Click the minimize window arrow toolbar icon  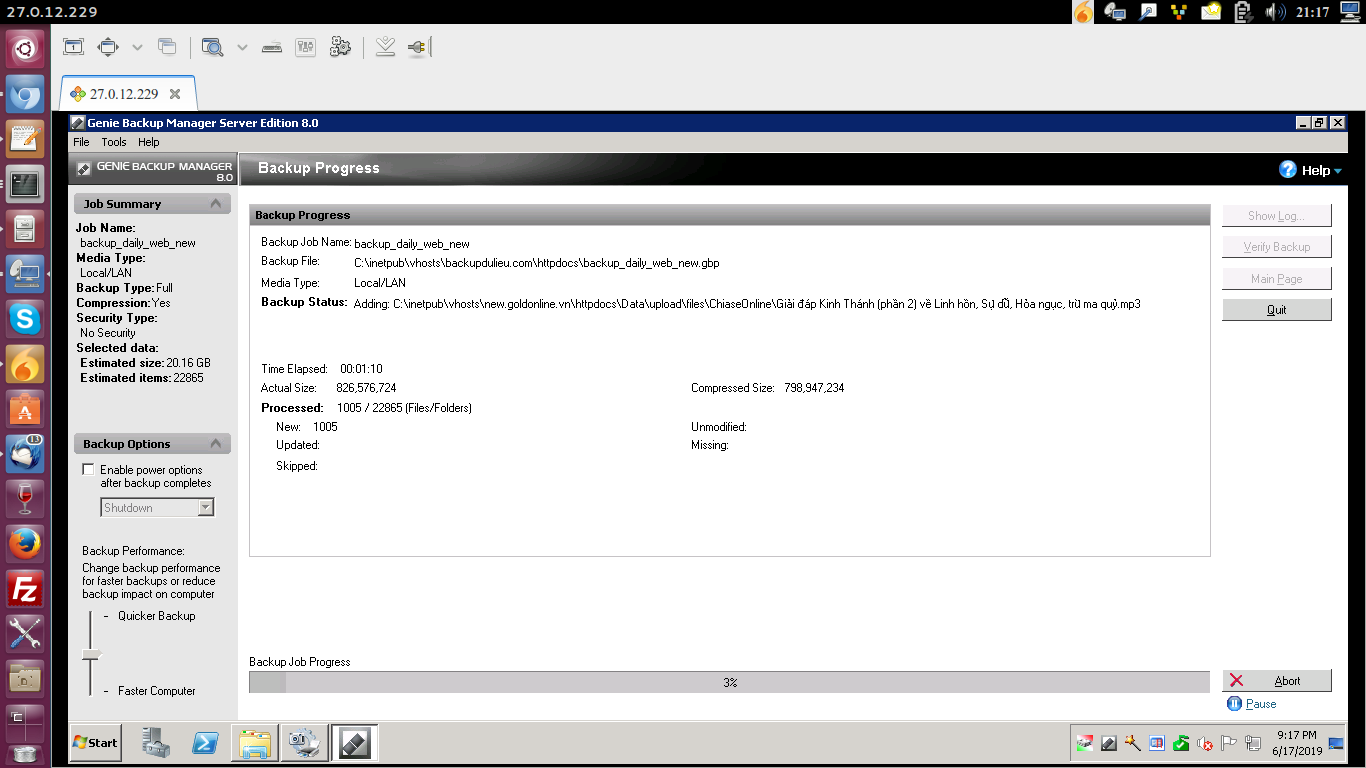385,47
